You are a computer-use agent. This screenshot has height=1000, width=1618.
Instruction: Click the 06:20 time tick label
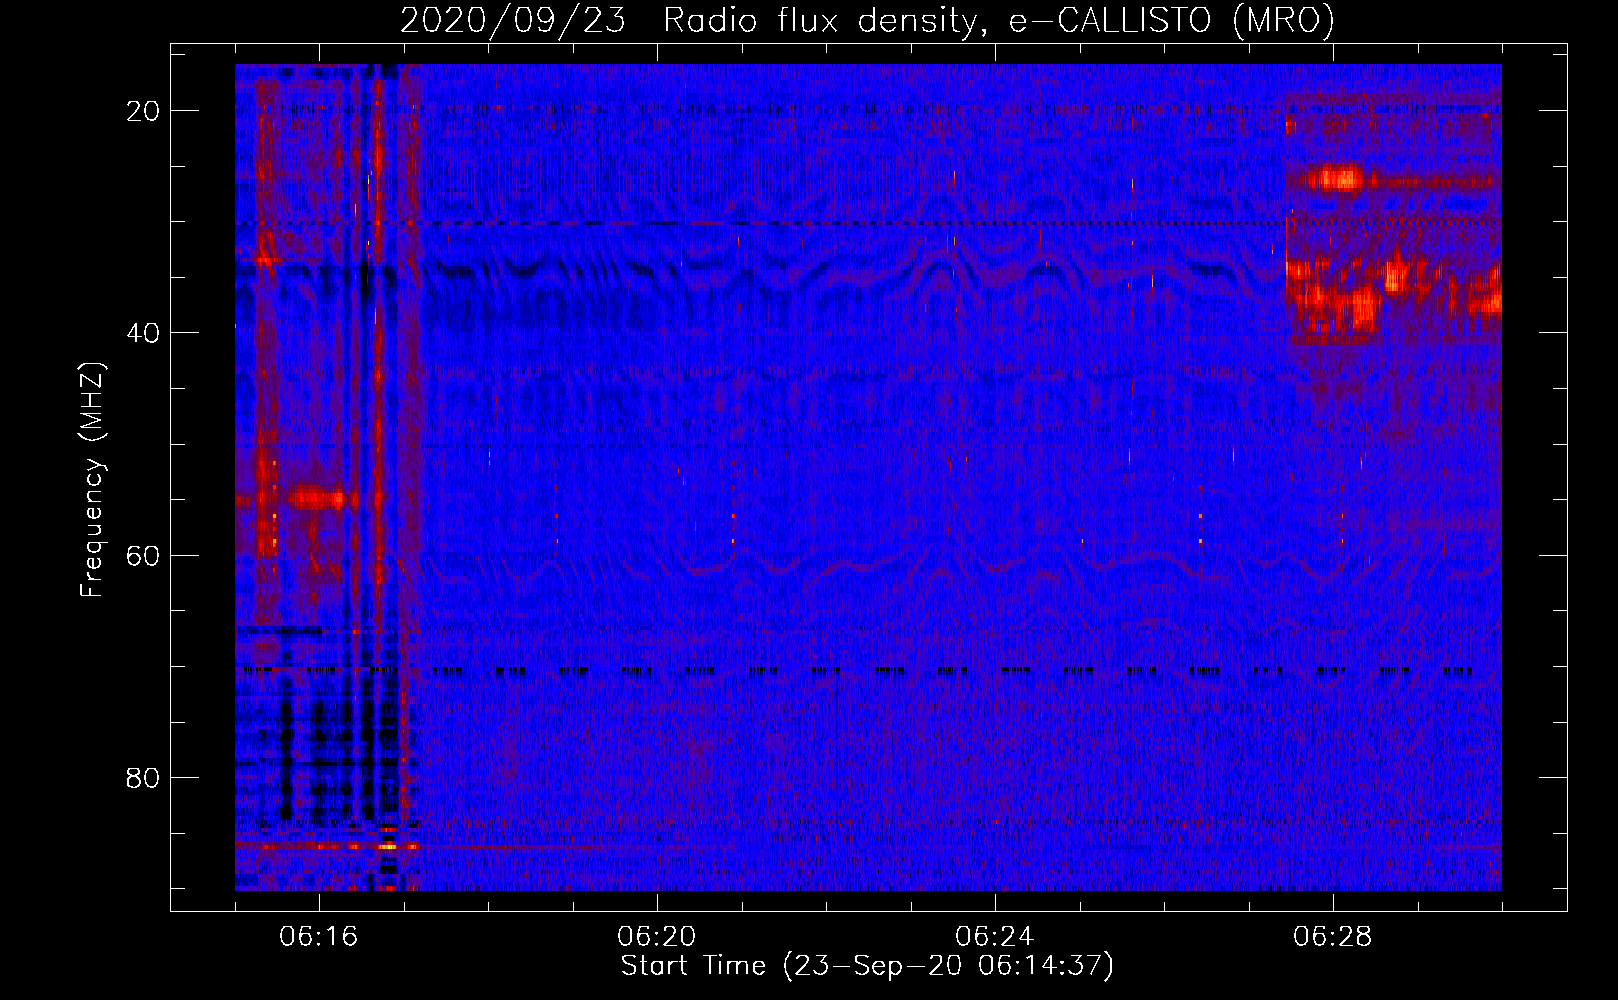click(x=657, y=937)
